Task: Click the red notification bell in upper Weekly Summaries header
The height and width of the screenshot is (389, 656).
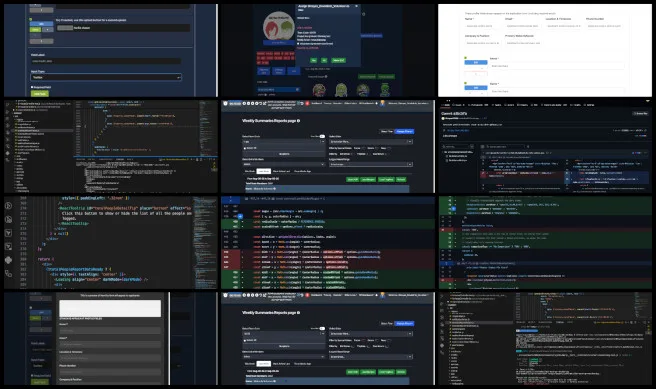Action: coord(307,103)
